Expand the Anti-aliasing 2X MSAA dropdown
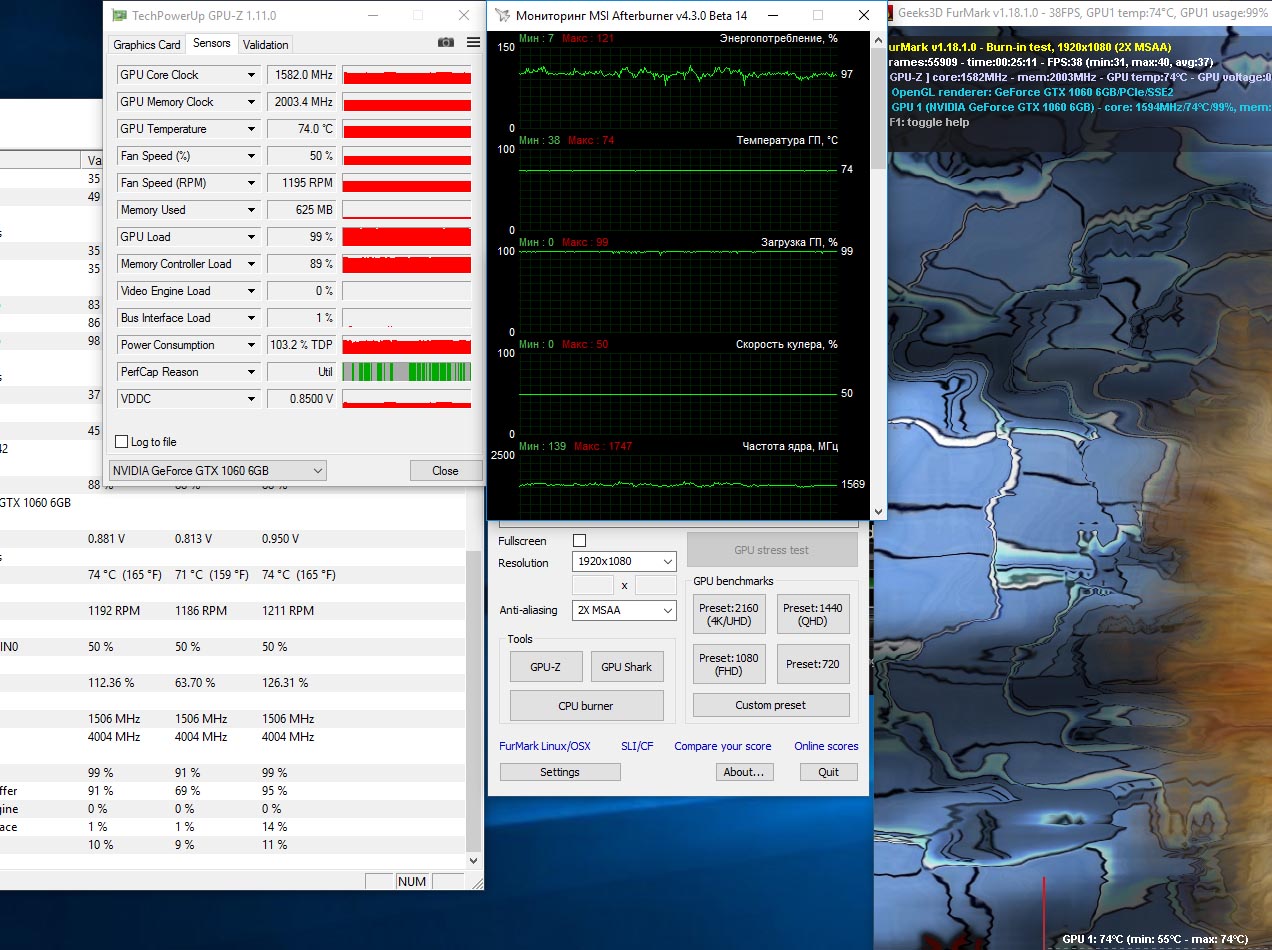The width and height of the screenshot is (1272, 950). (624, 610)
